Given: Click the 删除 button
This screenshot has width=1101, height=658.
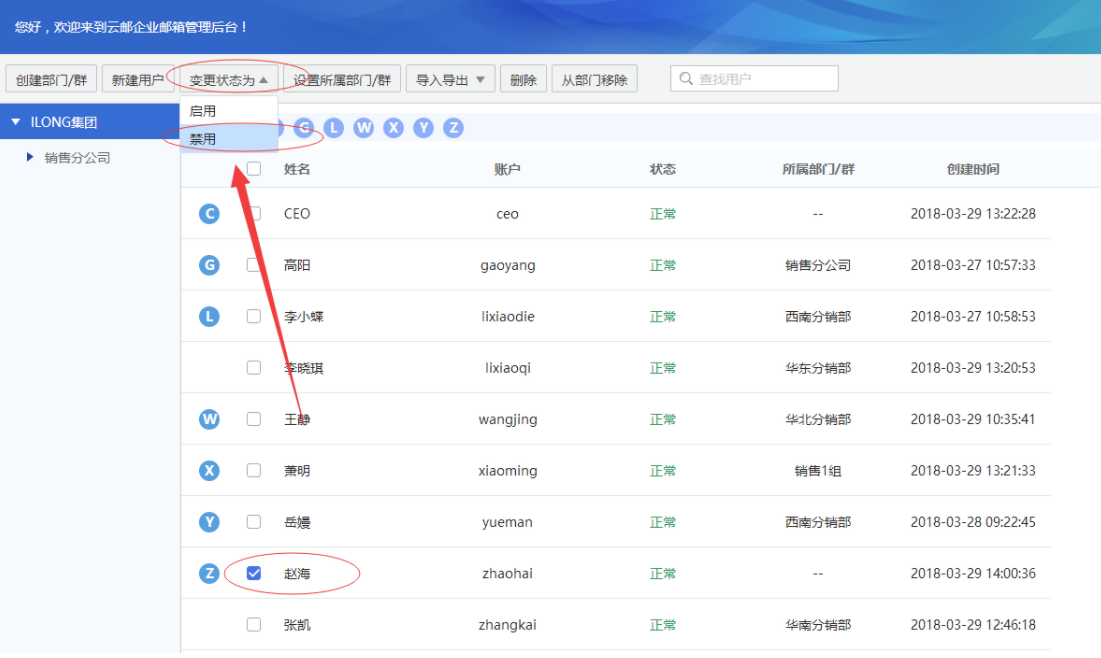Looking at the screenshot, I should pos(523,79).
